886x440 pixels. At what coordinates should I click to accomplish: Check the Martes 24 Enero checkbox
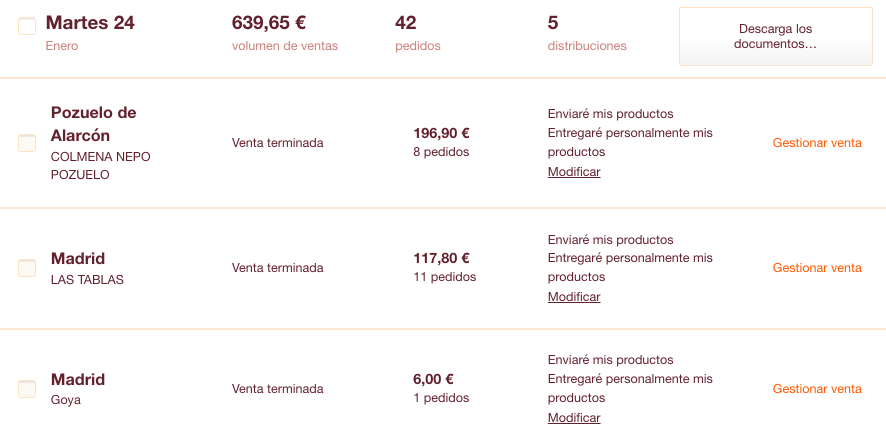27,26
